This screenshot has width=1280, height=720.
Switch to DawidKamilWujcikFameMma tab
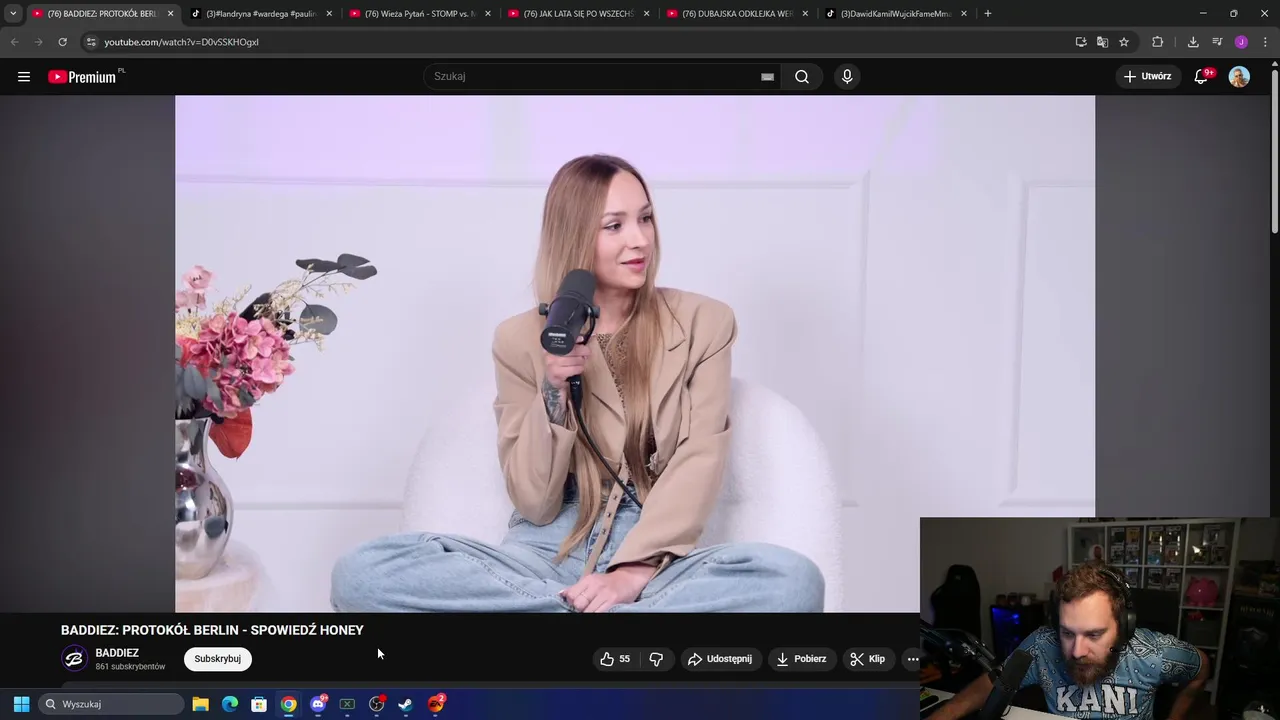[x=896, y=14]
